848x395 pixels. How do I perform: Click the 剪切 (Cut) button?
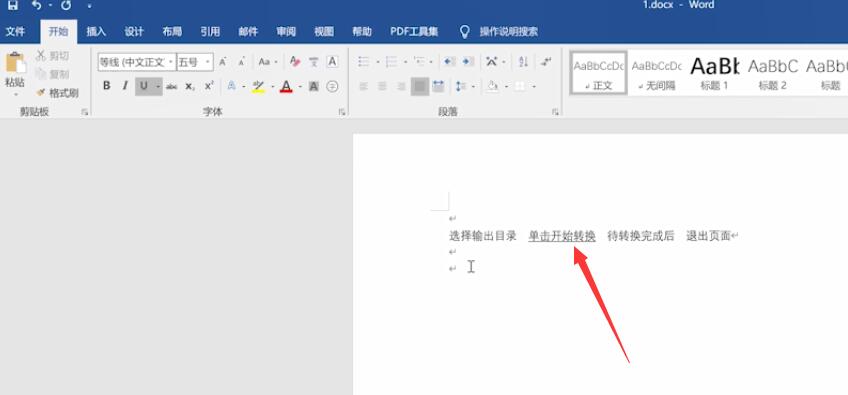tap(52, 56)
